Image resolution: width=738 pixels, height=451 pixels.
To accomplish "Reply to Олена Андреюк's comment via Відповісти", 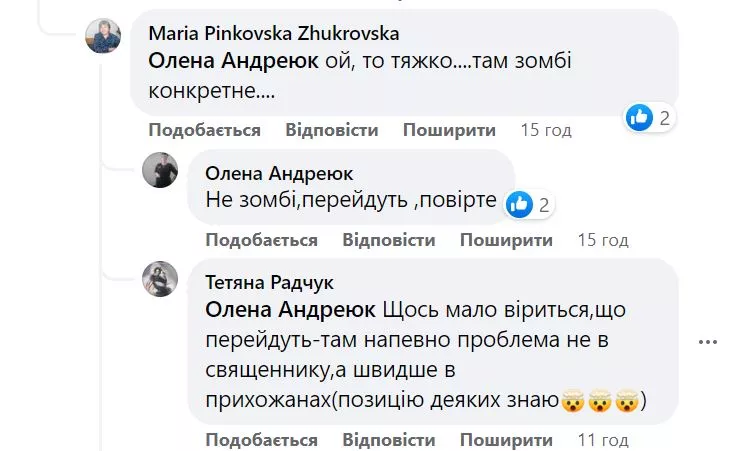I will click(x=388, y=240).
